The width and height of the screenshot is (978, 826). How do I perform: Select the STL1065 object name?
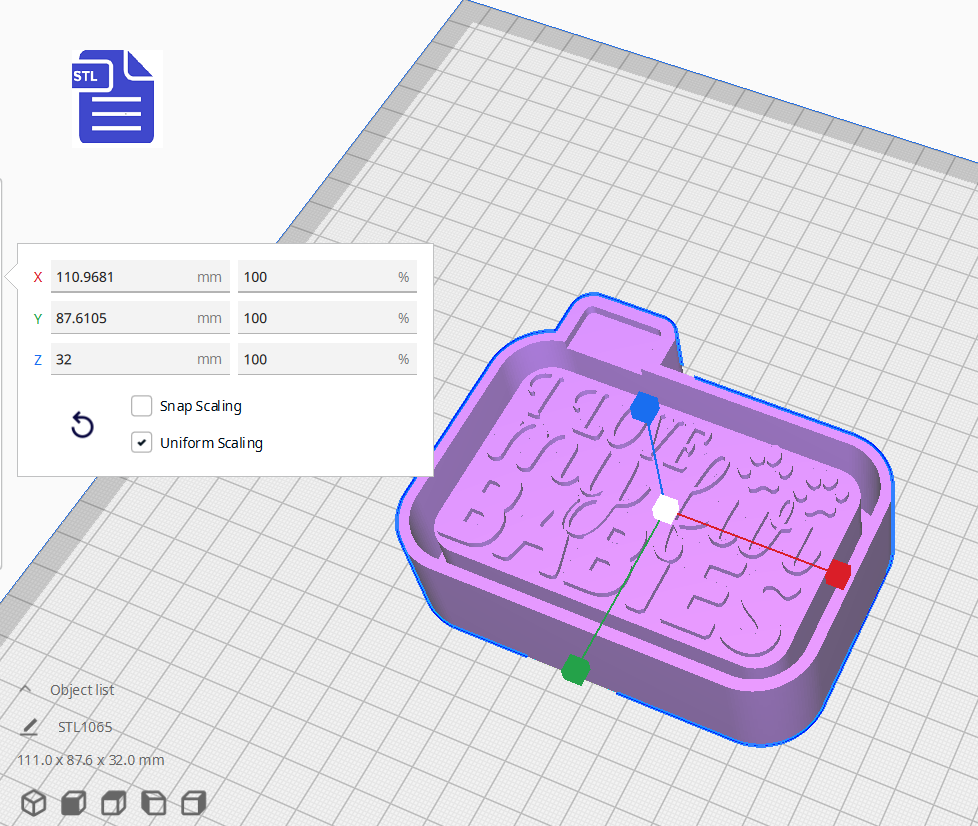click(x=85, y=727)
